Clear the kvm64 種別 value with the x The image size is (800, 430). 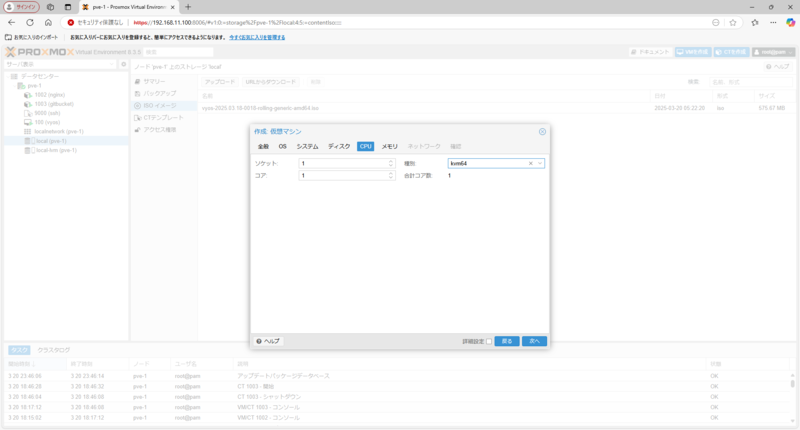(x=531, y=163)
